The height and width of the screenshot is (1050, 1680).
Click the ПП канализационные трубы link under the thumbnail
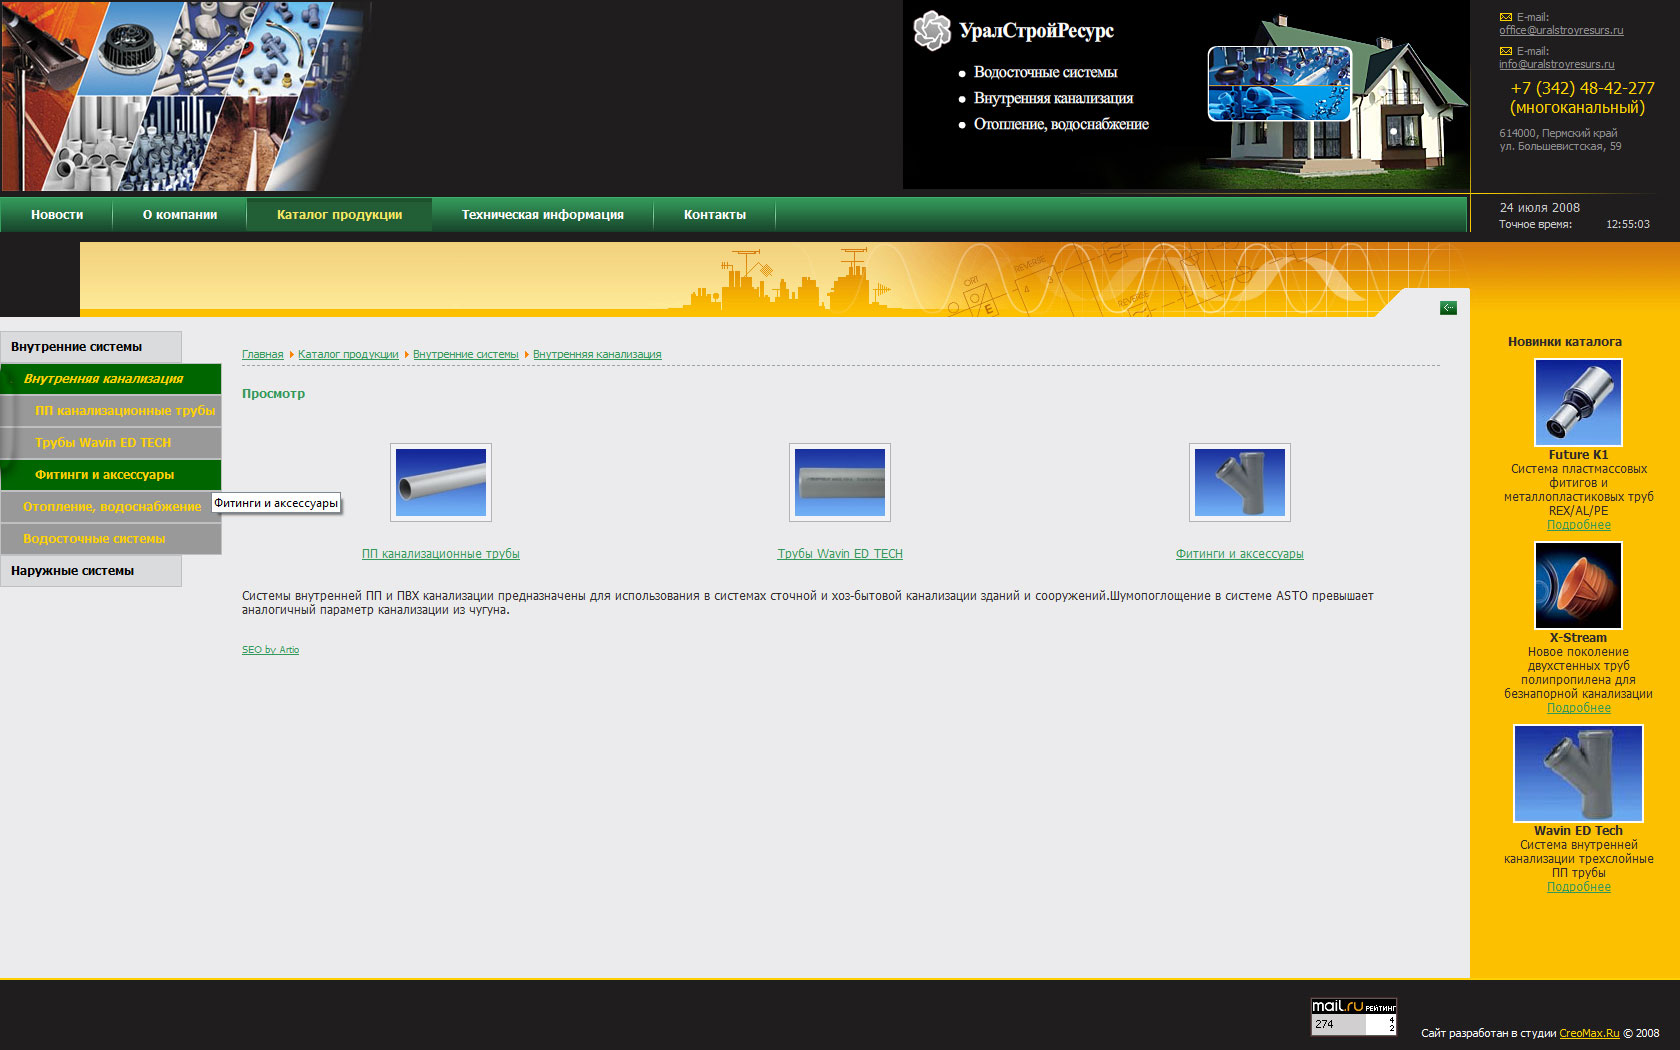(x=441, y=554)
